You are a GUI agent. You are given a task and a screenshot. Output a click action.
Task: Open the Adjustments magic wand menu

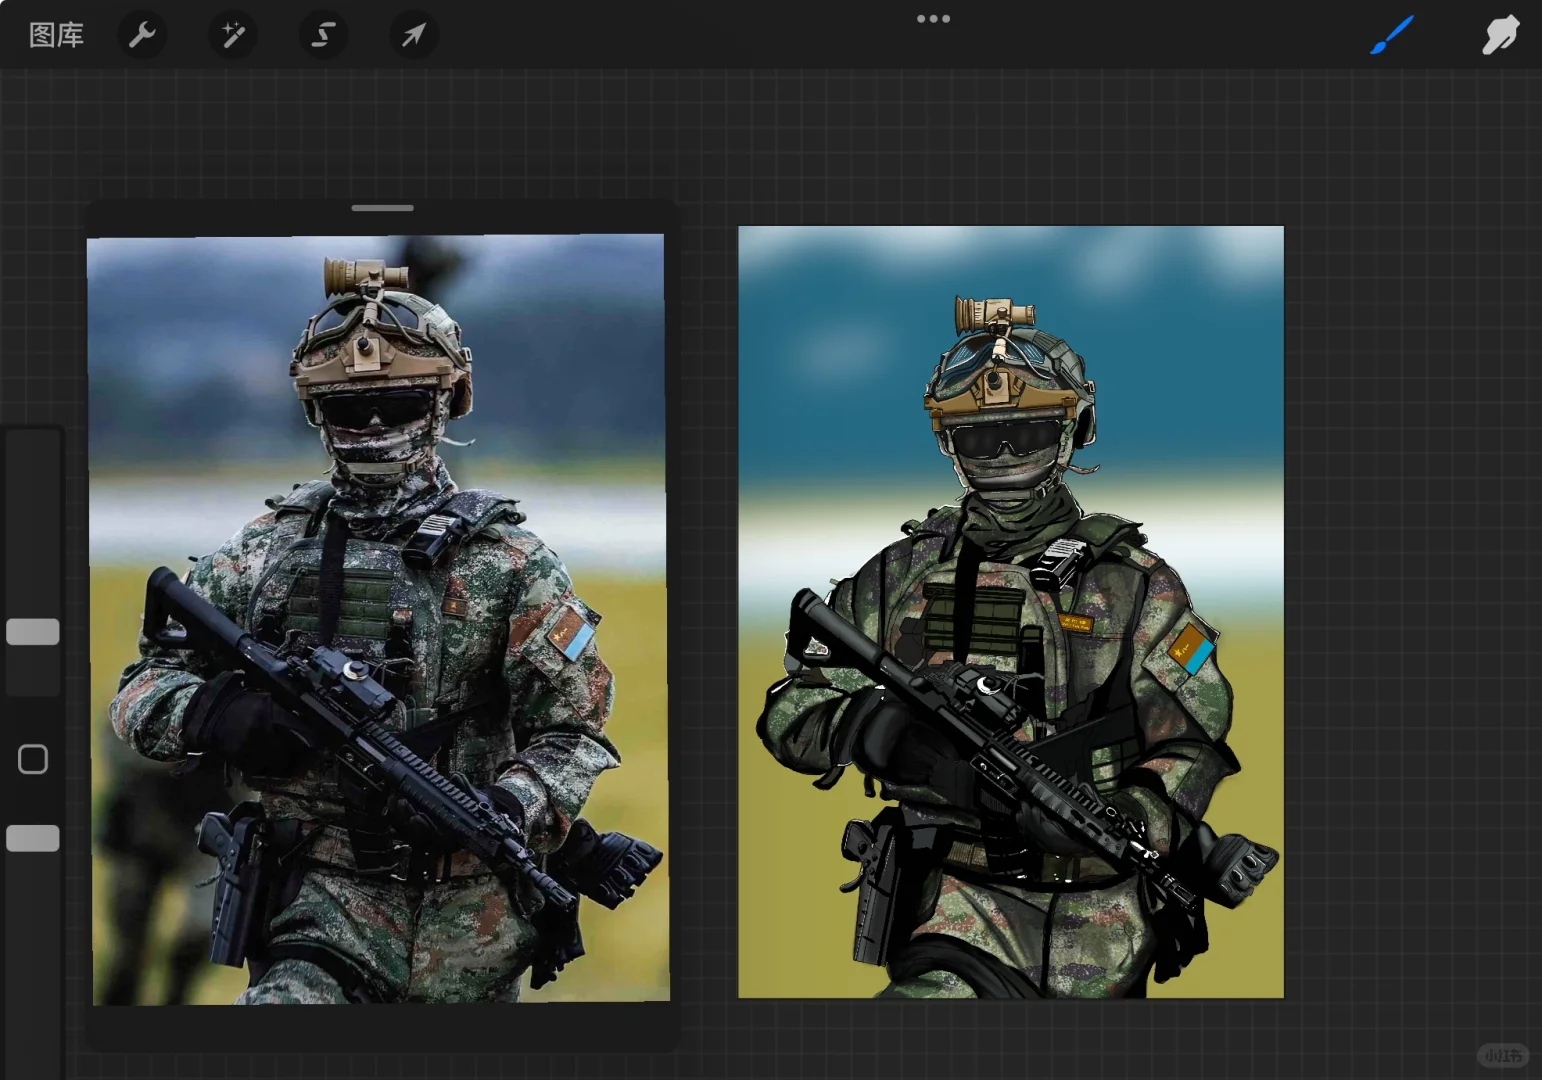(x=233, y=36)
